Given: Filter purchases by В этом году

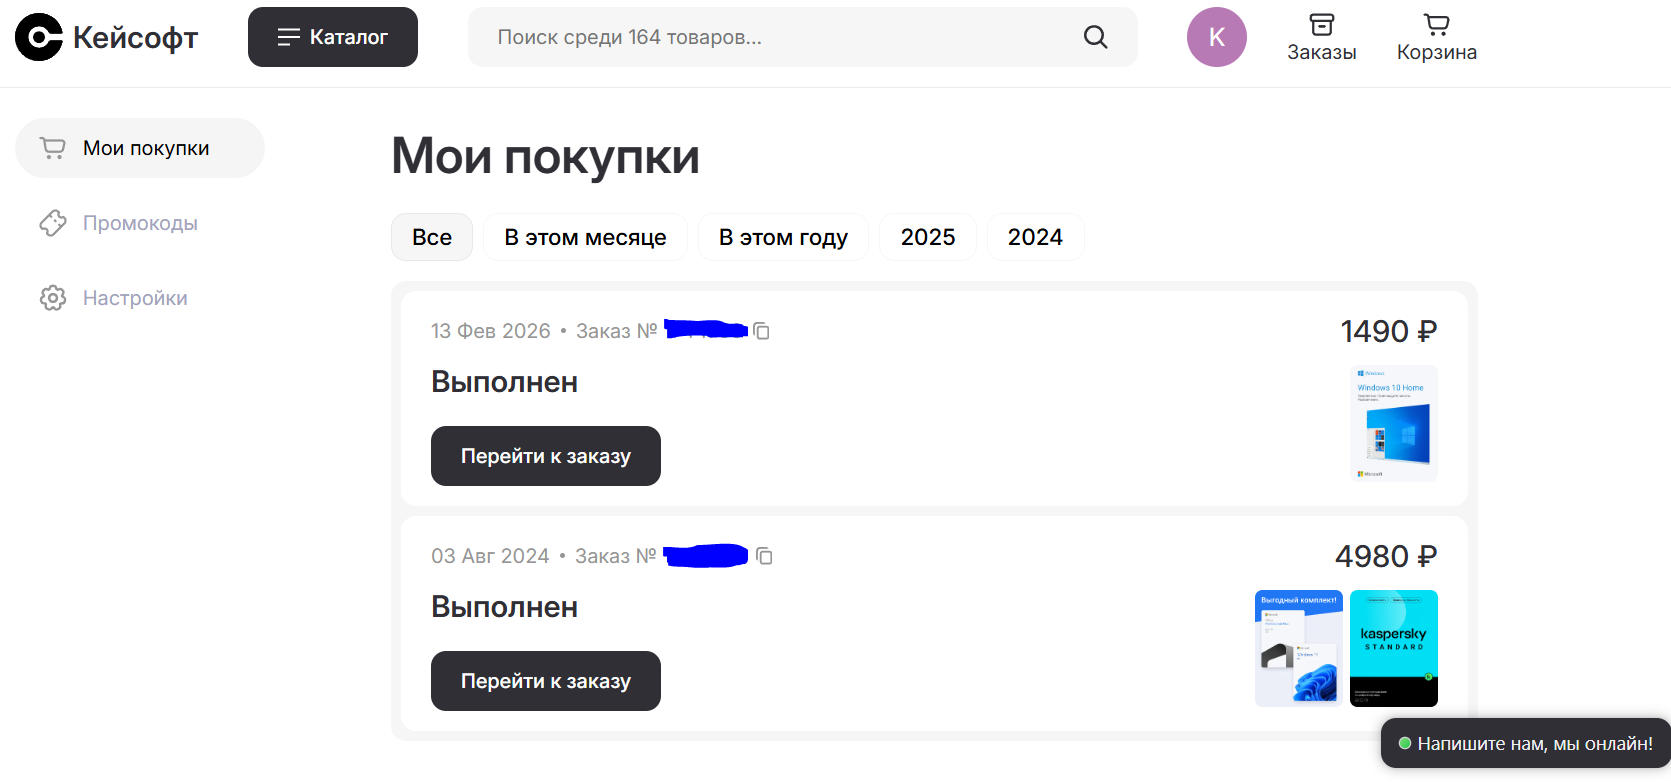Looking at the screenshot, I should coord(783,237).
